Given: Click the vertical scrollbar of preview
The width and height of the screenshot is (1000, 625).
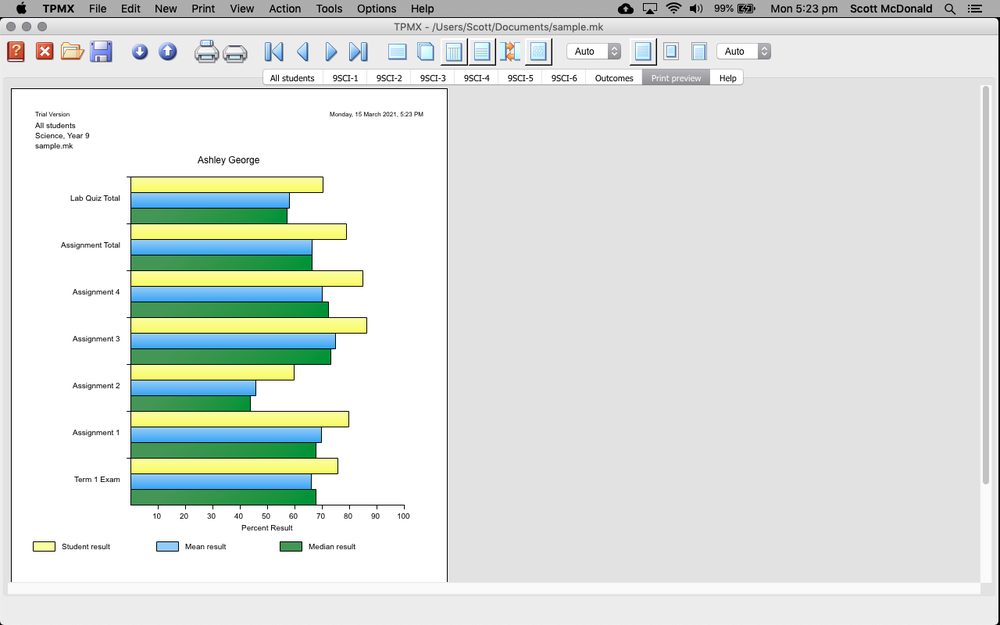Looking at the screenshot, I should tap(986, 285).
